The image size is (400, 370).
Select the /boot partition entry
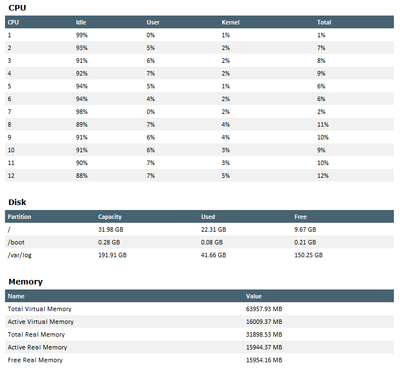[16, 242]
